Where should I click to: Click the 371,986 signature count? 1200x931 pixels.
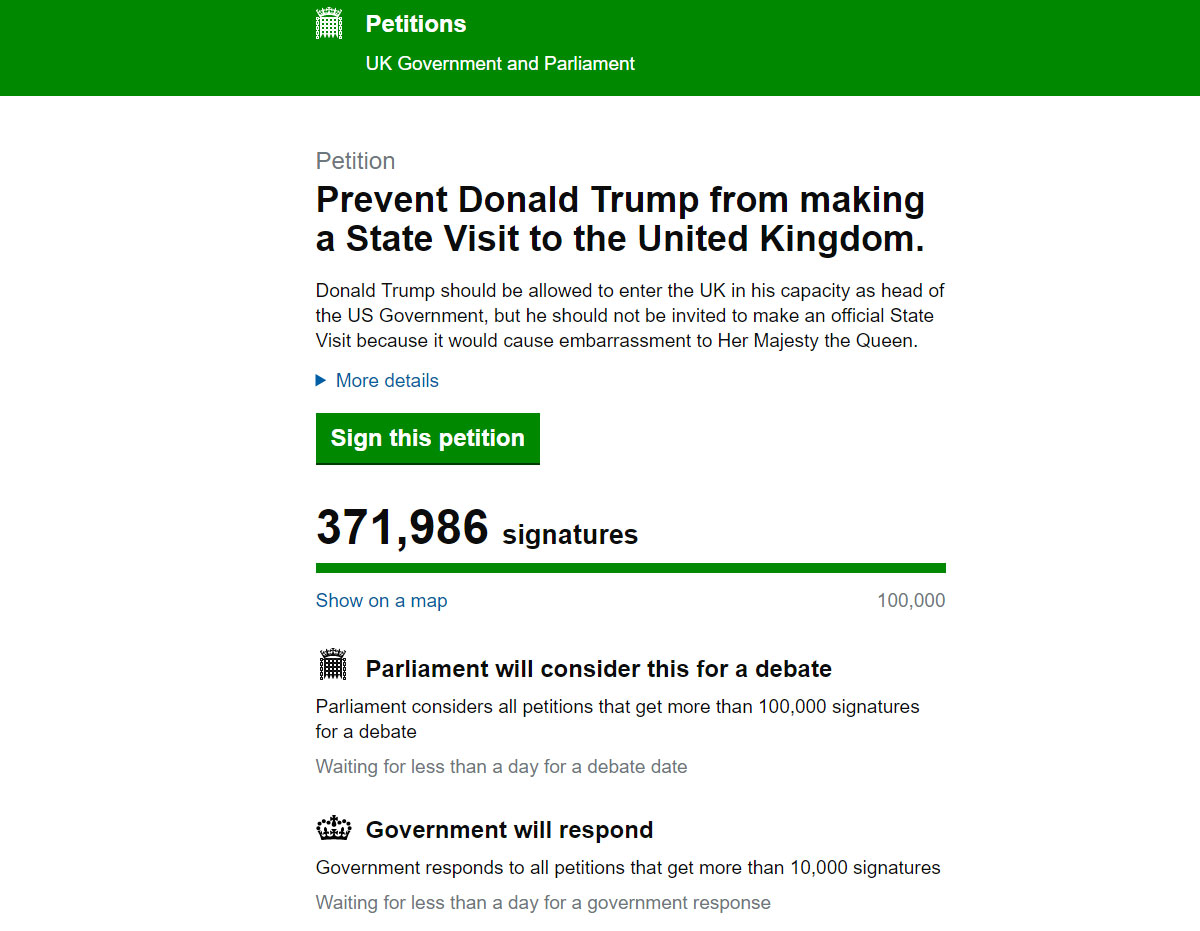(402, 527)
